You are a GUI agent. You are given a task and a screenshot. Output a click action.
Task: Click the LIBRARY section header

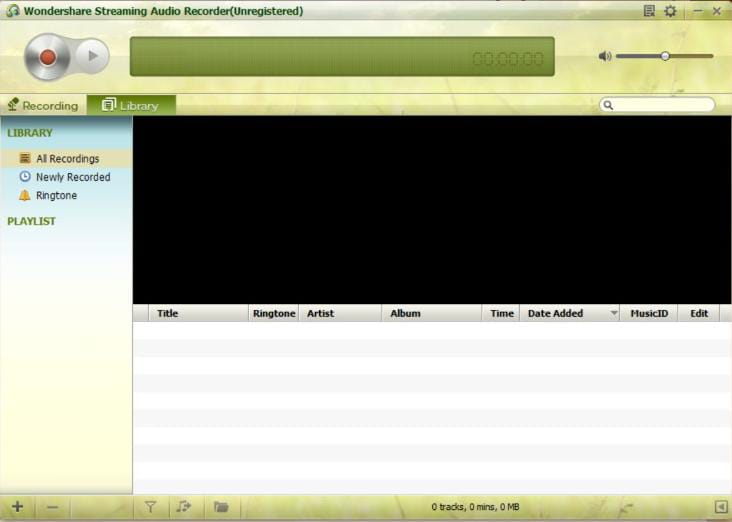[x=30, y=133]
